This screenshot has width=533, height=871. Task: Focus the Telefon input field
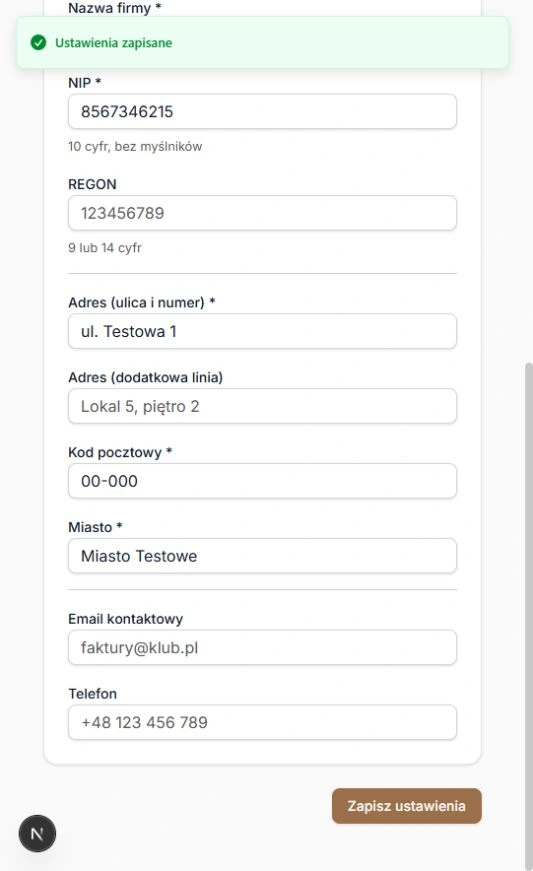(262, 722)
